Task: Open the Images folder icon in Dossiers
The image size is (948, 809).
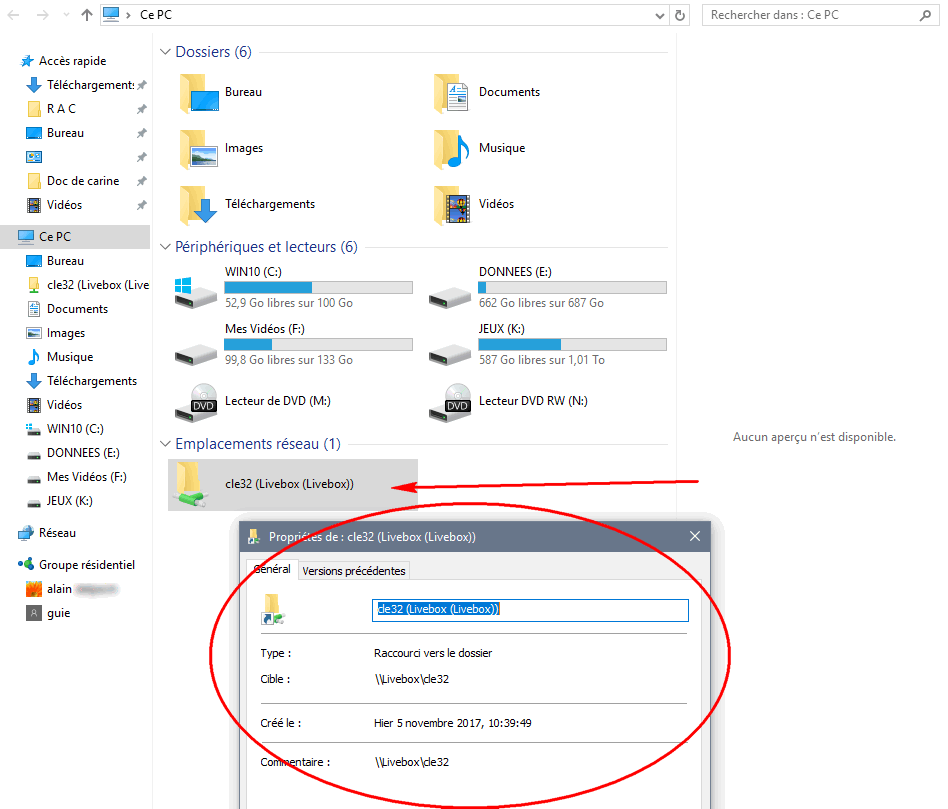Action: [x=199, y=149]
